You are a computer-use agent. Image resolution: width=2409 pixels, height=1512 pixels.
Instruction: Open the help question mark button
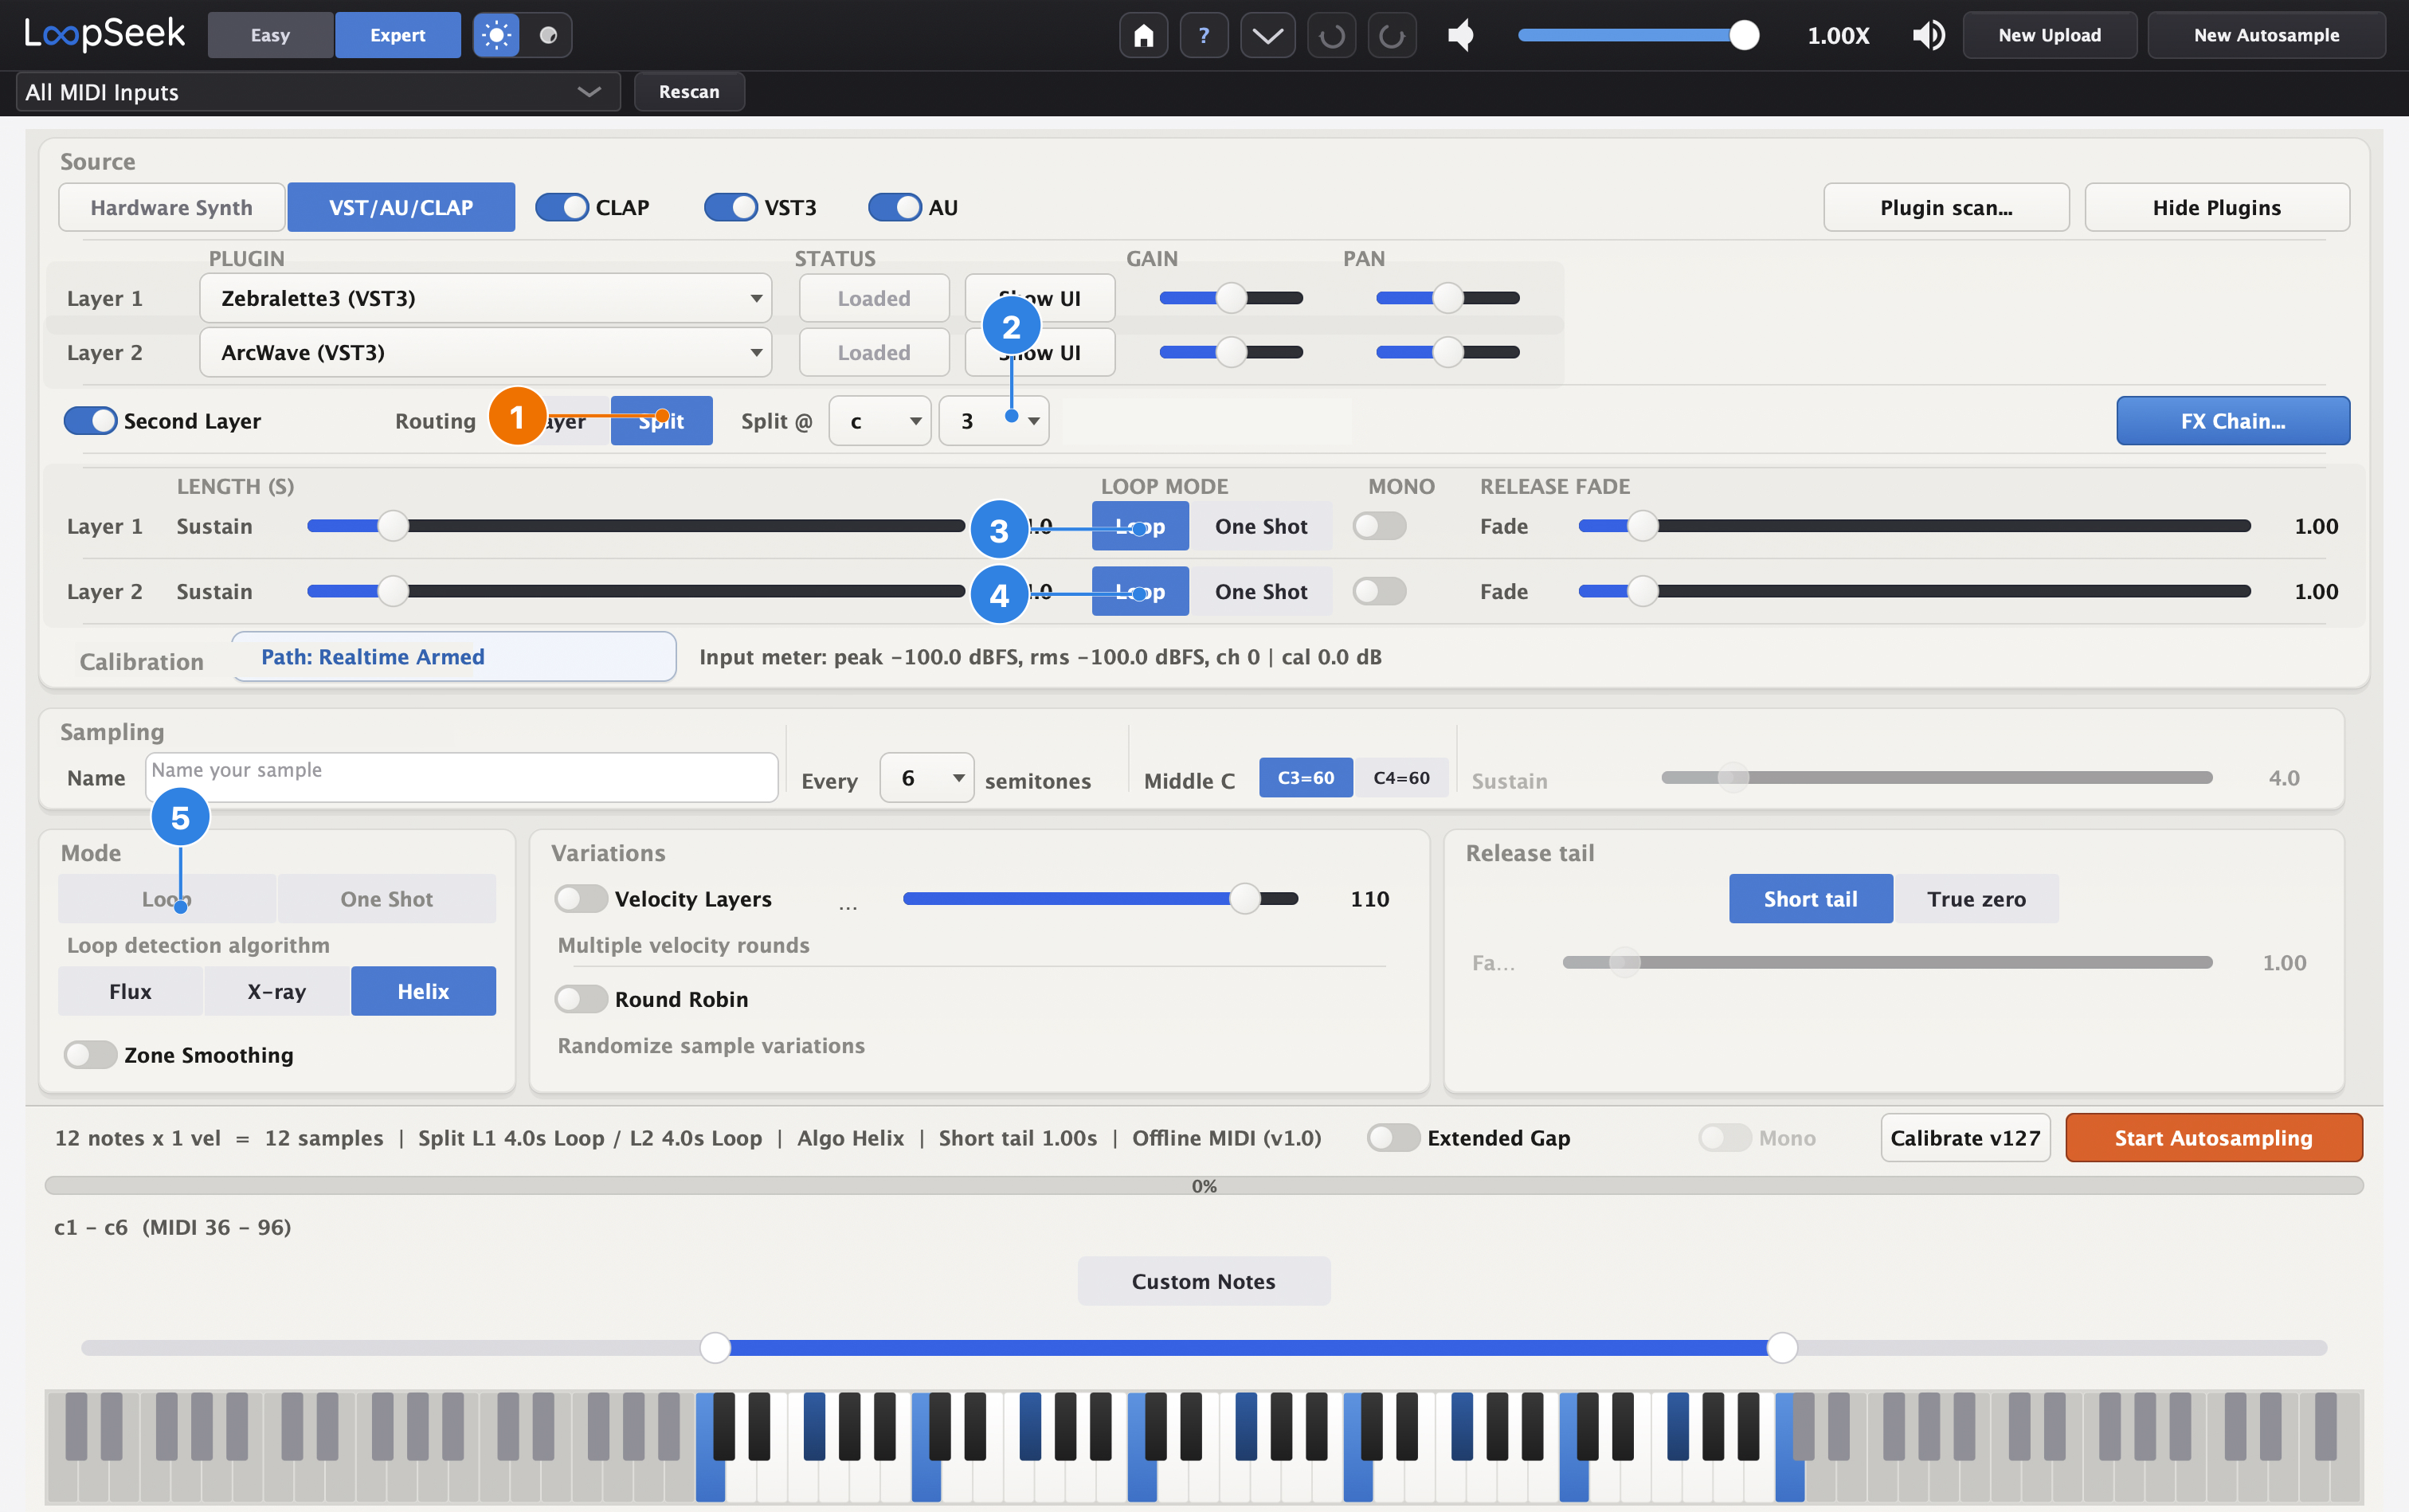coord(1204,36)
